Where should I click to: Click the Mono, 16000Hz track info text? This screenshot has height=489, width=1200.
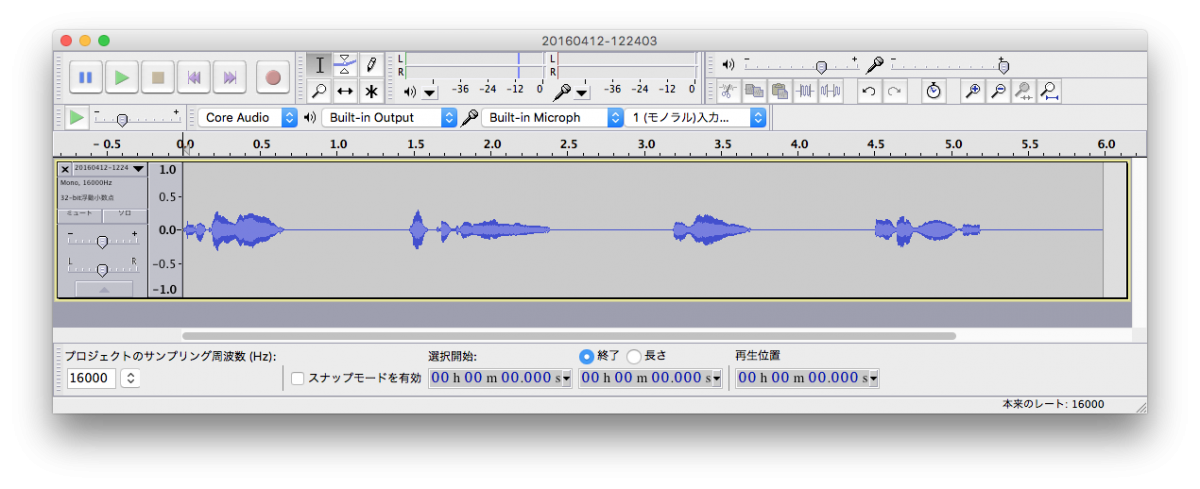coord(84,183)
